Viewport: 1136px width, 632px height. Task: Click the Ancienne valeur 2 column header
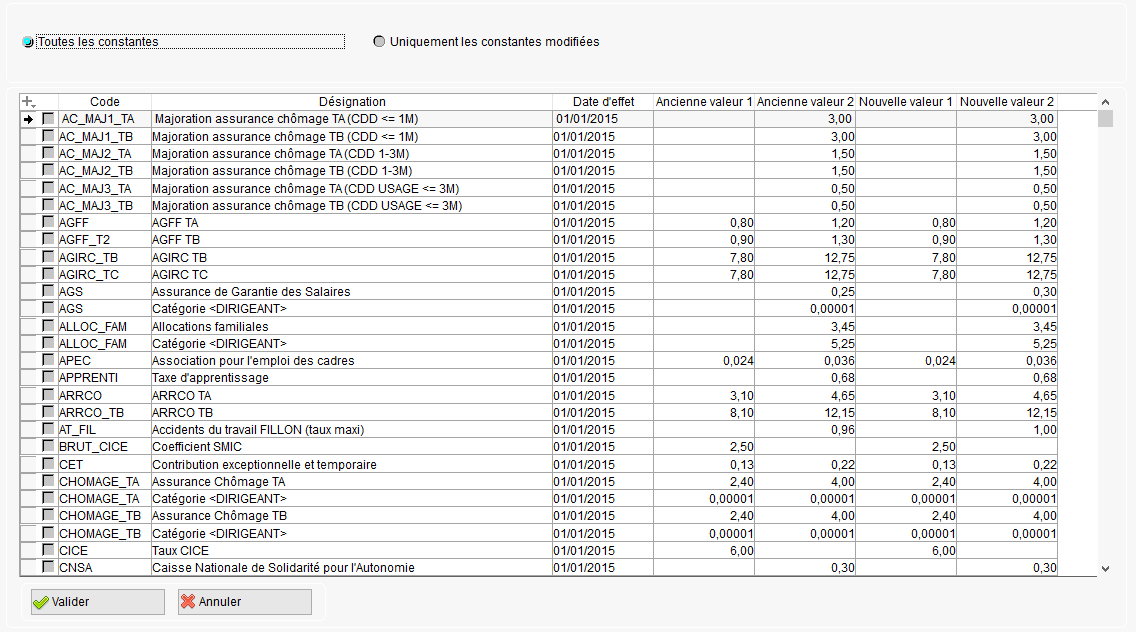805,102
